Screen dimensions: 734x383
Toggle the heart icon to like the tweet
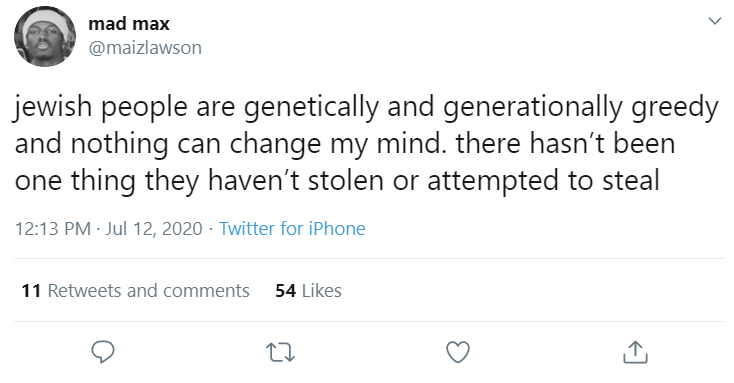click(x=458, y=352)
